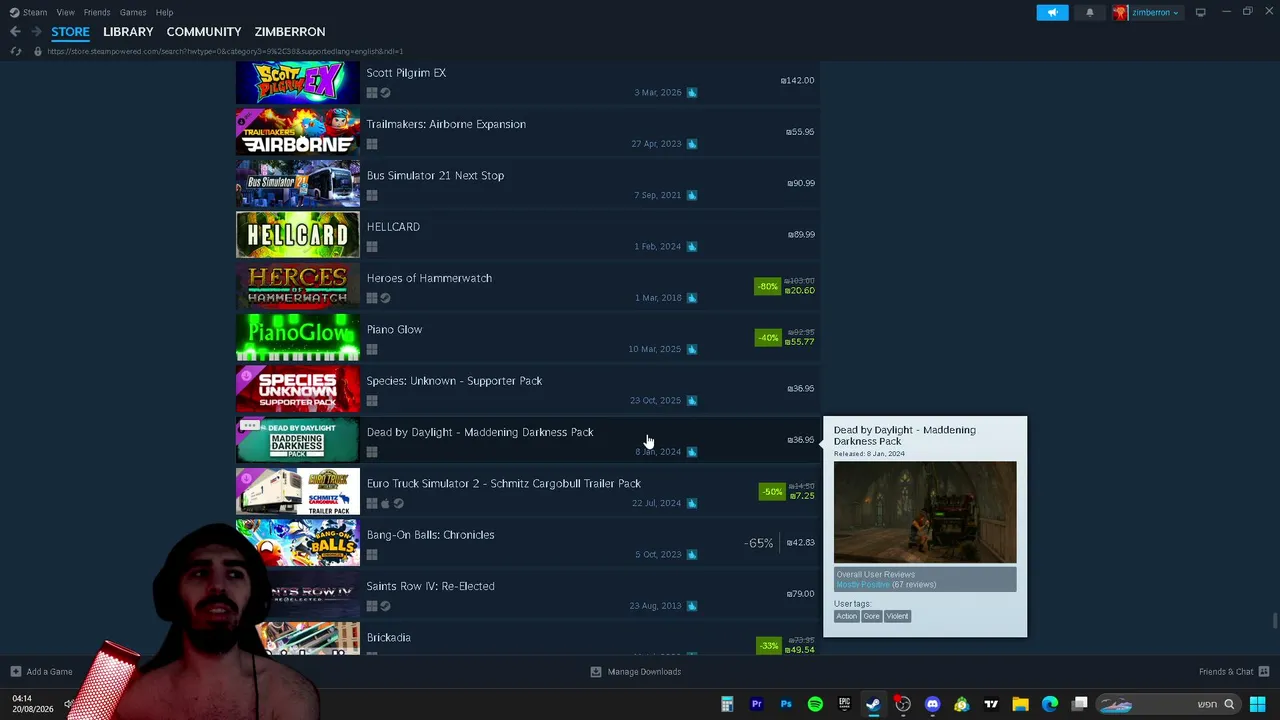Open the announcements megaphone button
The image size is (1280, 720).
(1052, 12)
